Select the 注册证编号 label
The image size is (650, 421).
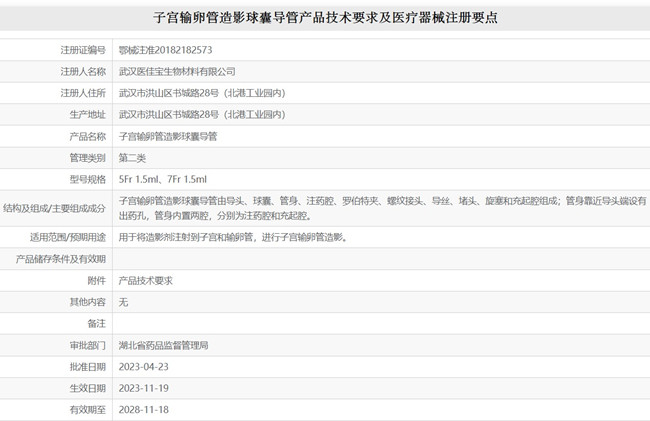[83, 50]
